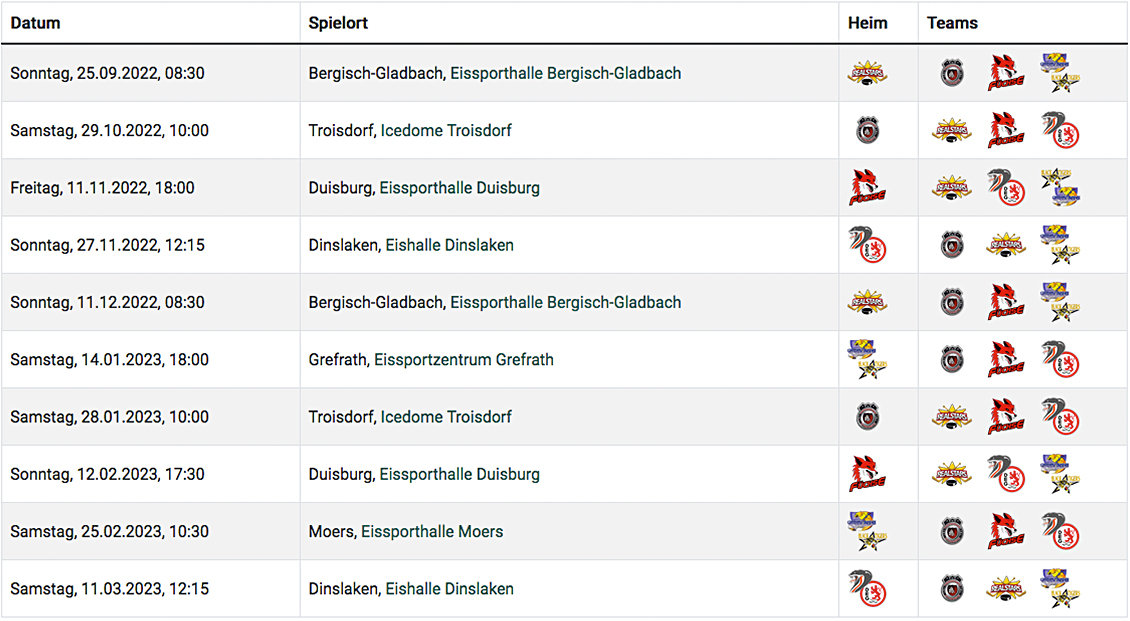Viewport: 1130px width, 621px height.
Task: Click home team logo in 25.02.2023 Moers row
Action: pyautogui.click(x=867, y=532)
